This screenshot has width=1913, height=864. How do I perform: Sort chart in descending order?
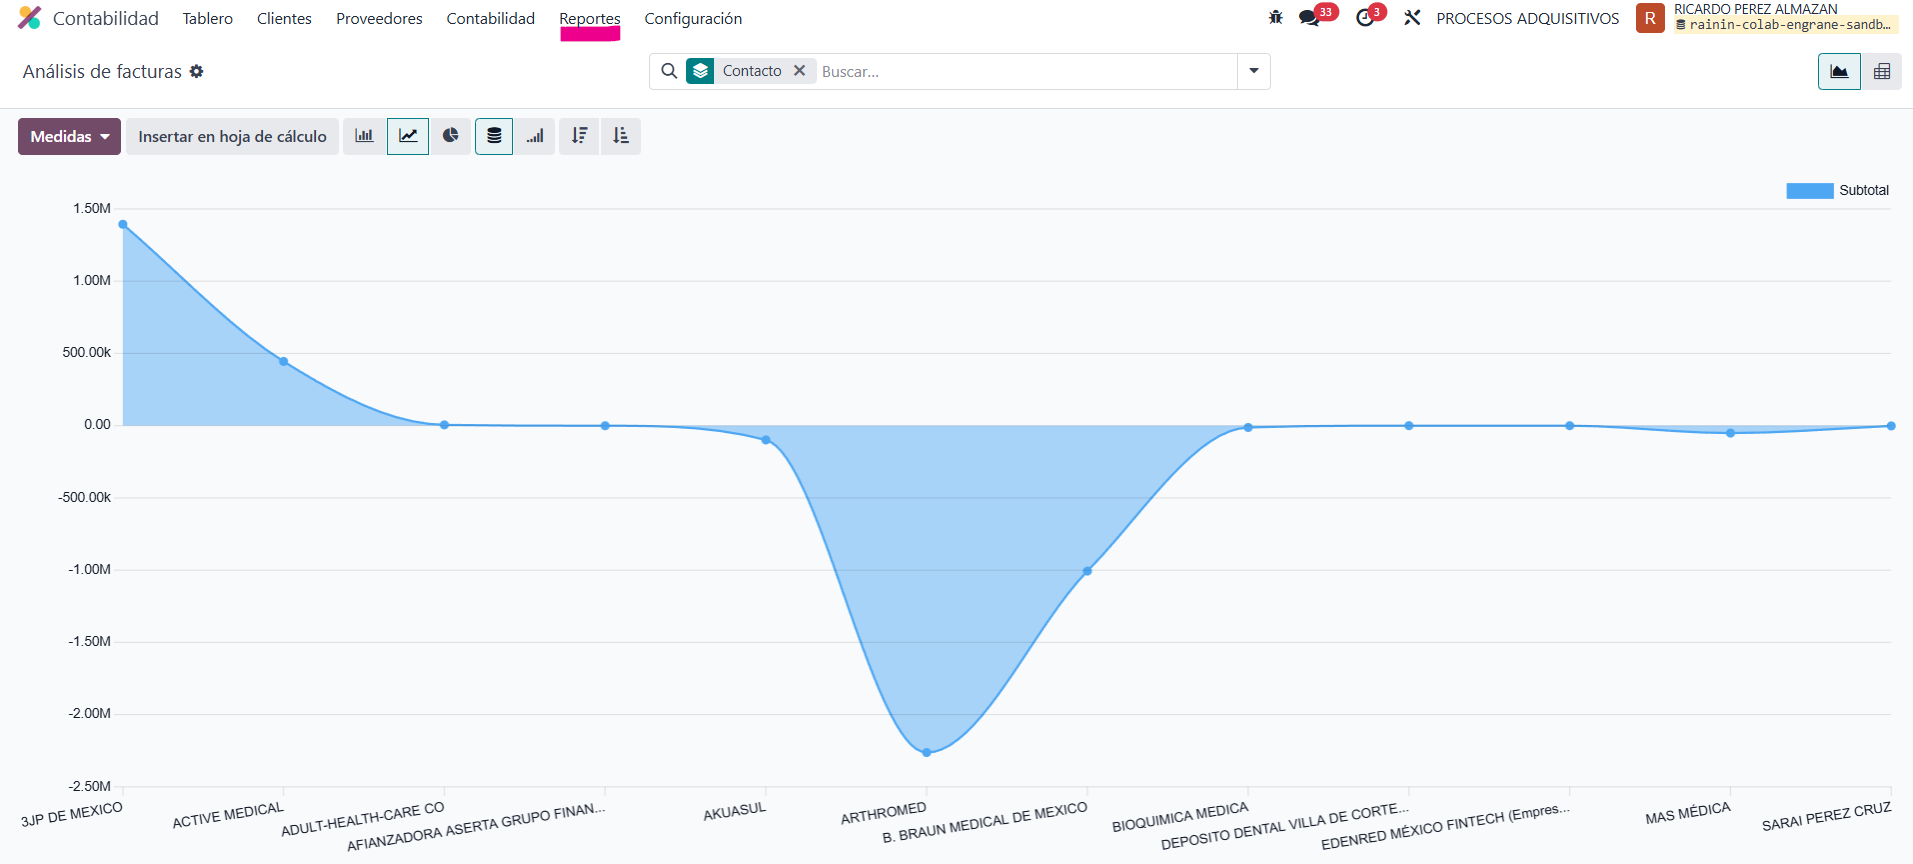pyautogui.click(x=579, y=136)
